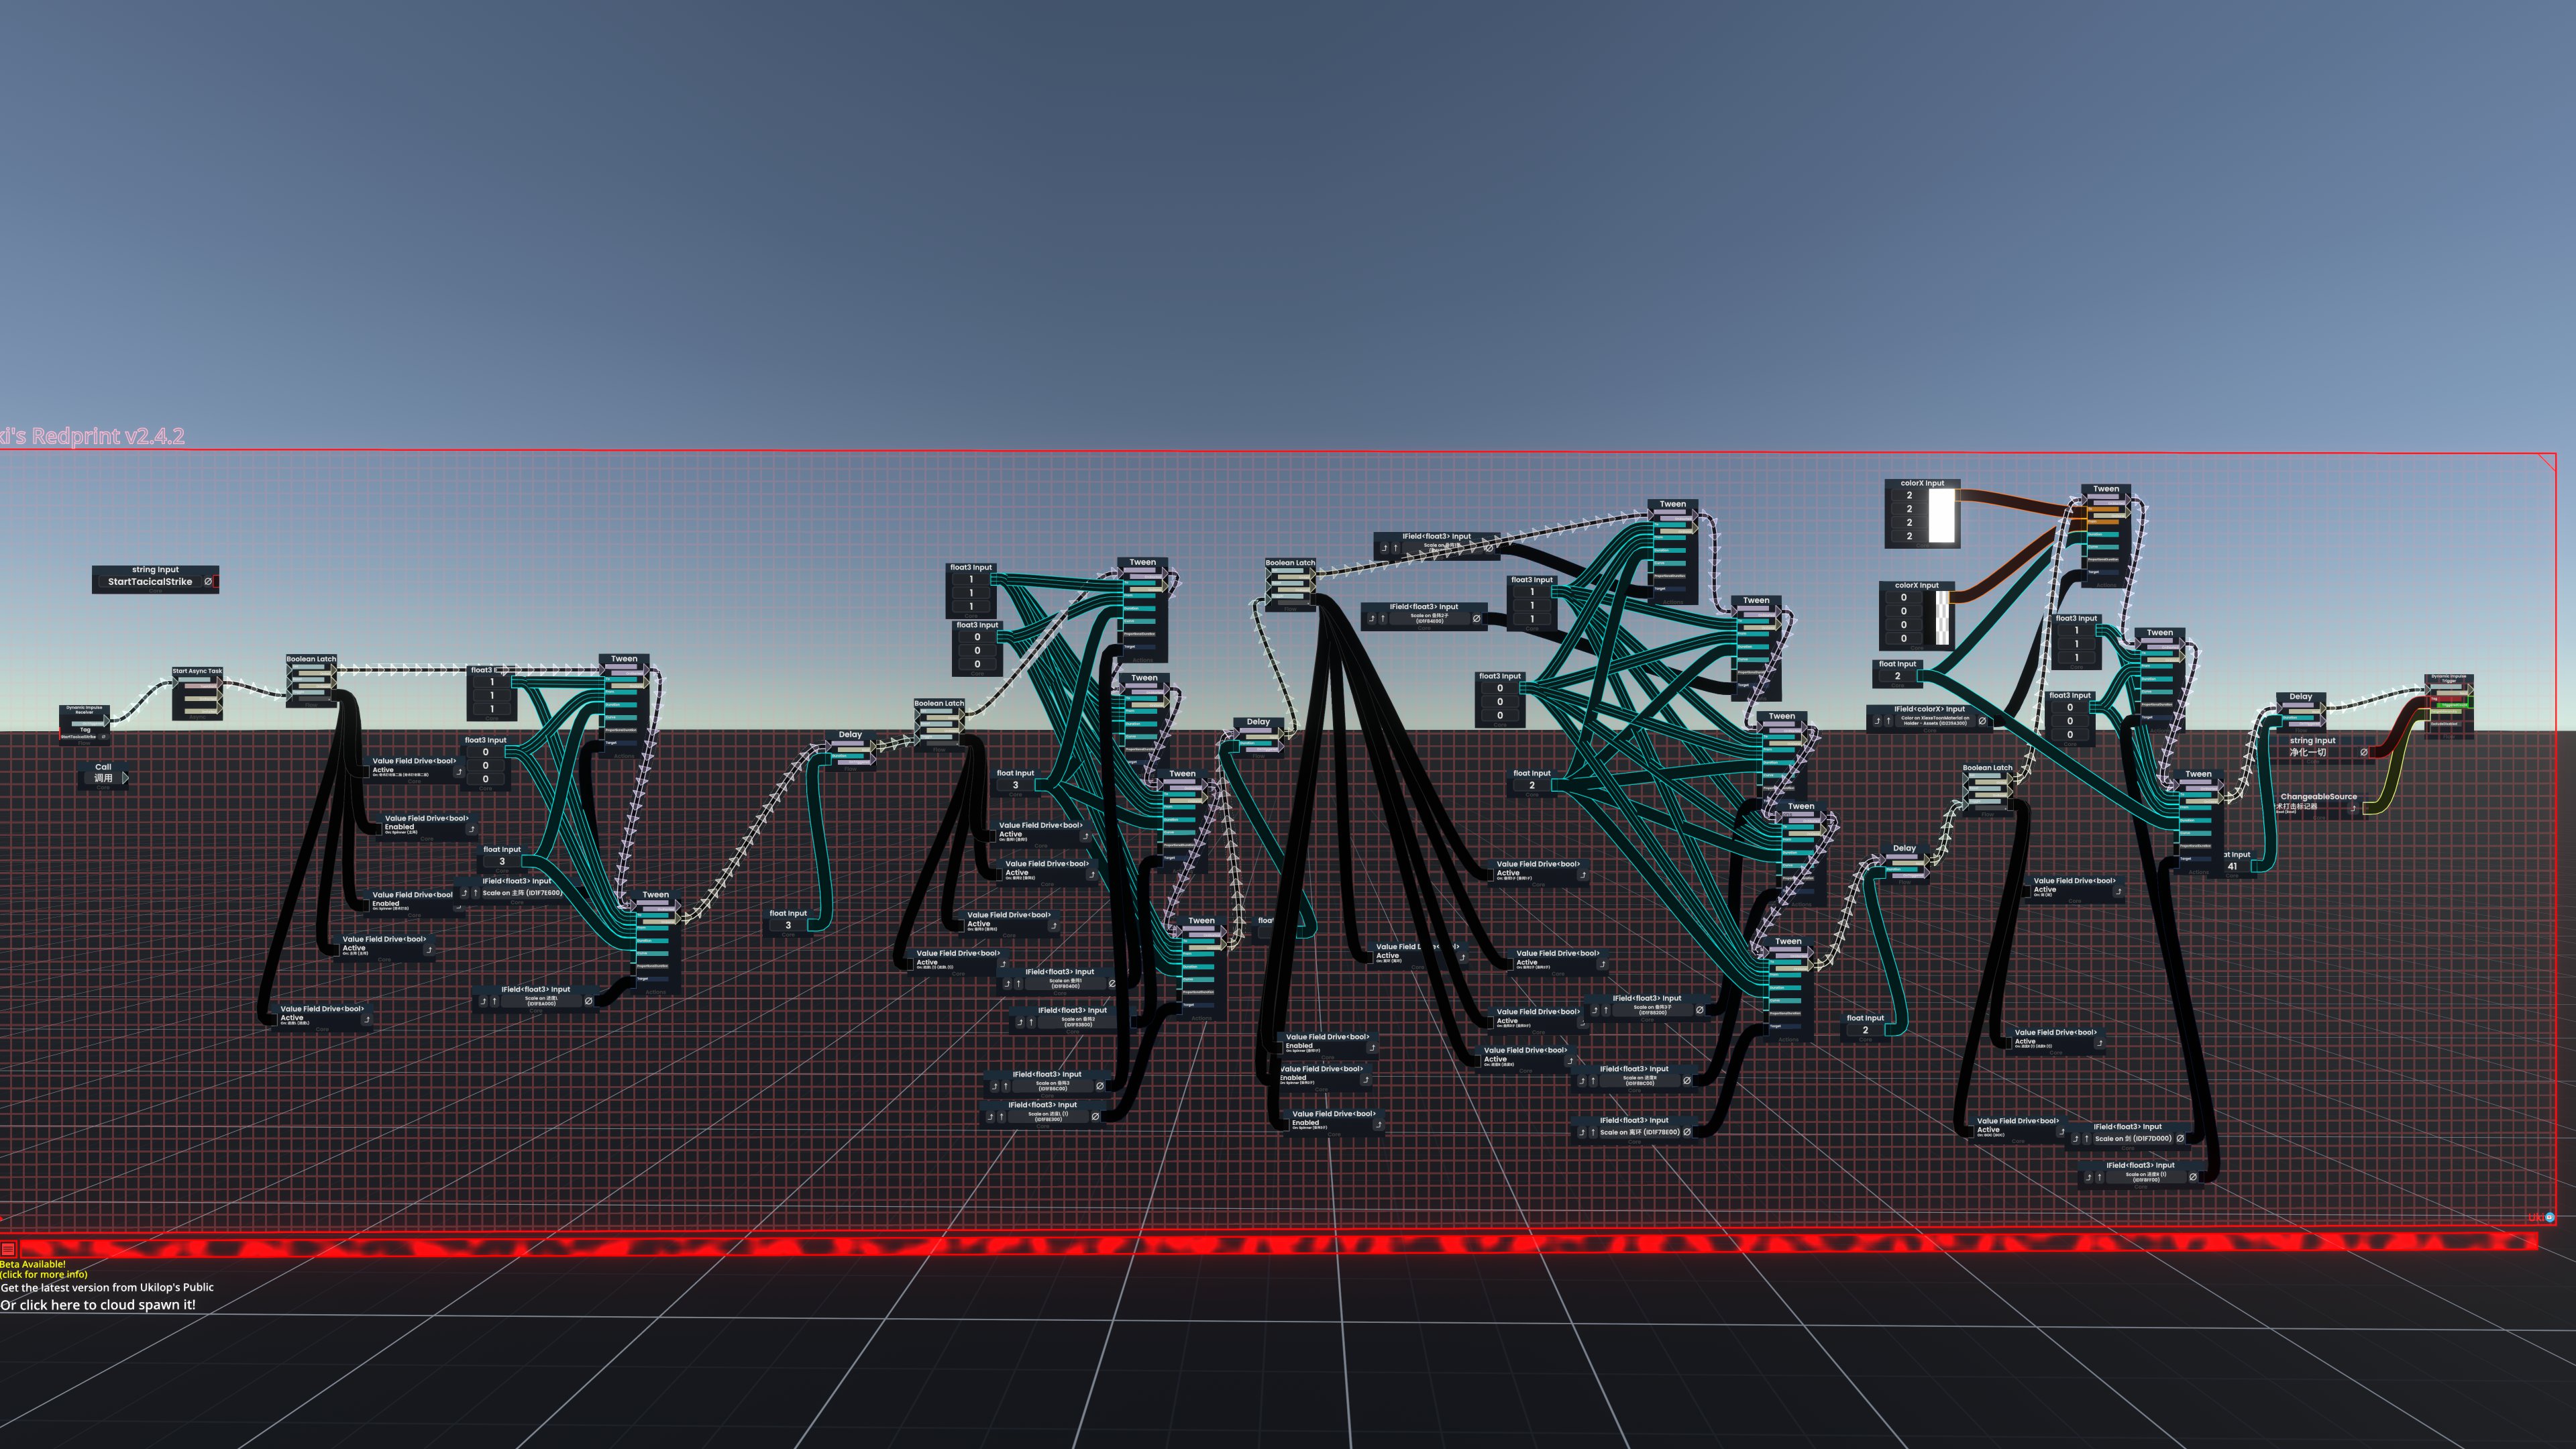This screenshot has height=1449, width=2576.
Task: Click up-arrow icon on Scale on 主阵 IField
Action: [x=475, y=893]
